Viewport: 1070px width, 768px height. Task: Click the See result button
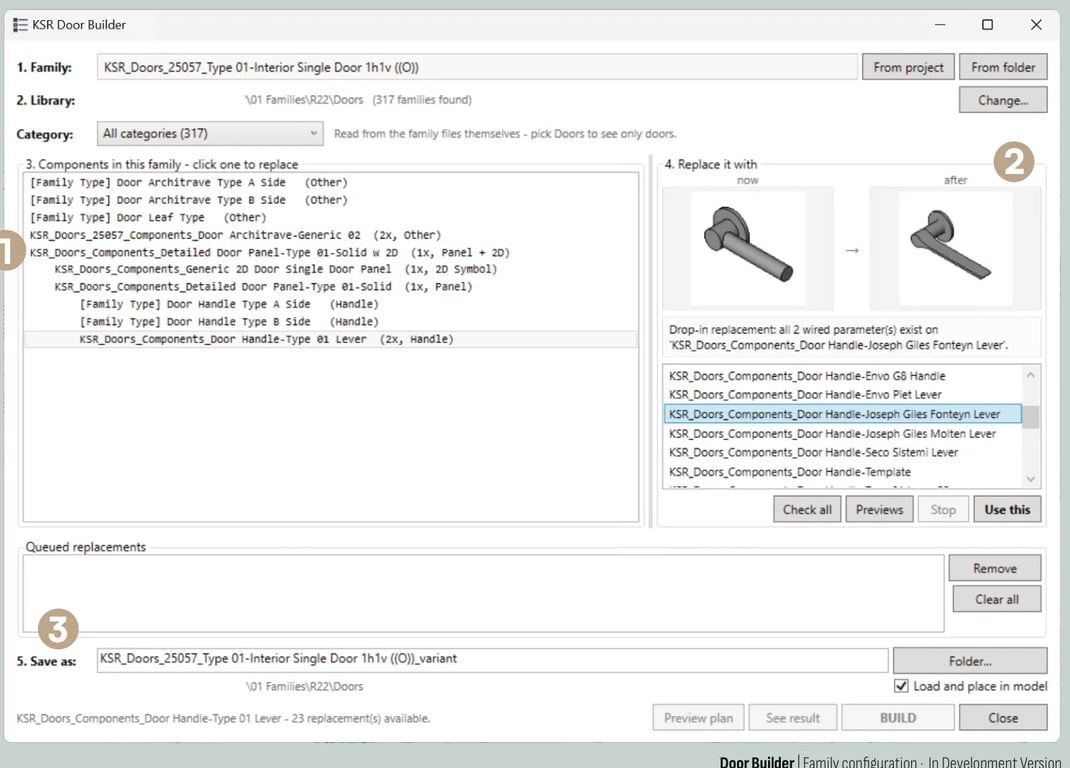[x=792, y=717]
